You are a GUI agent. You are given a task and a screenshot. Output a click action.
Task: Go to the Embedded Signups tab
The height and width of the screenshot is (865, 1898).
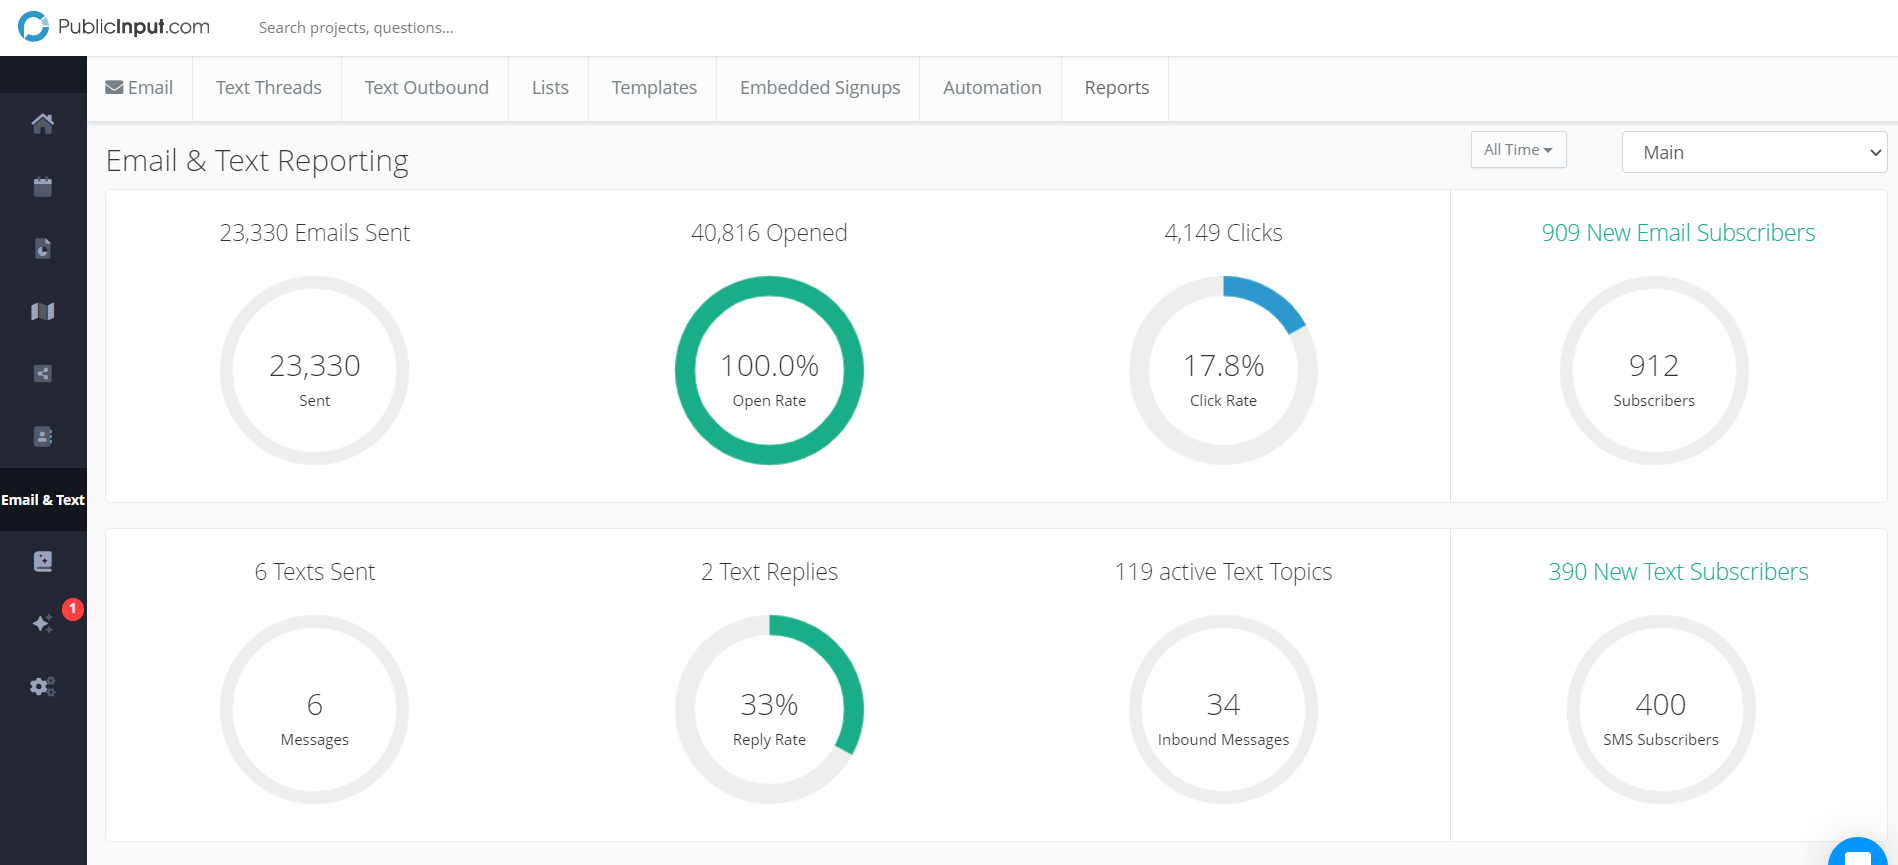819,88
